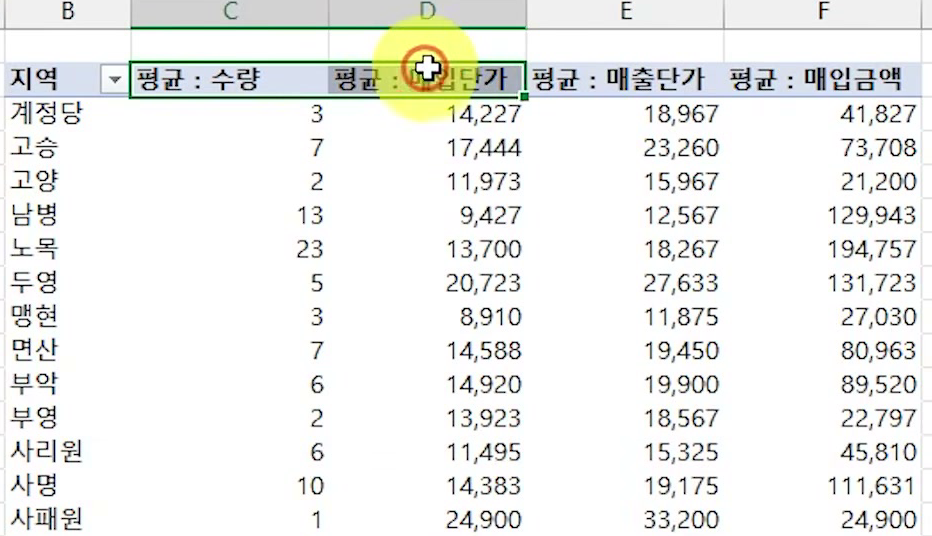This screenshot has width=932, height=536.
Task: Click the cell with value 14,227
Action: [427, 113]
